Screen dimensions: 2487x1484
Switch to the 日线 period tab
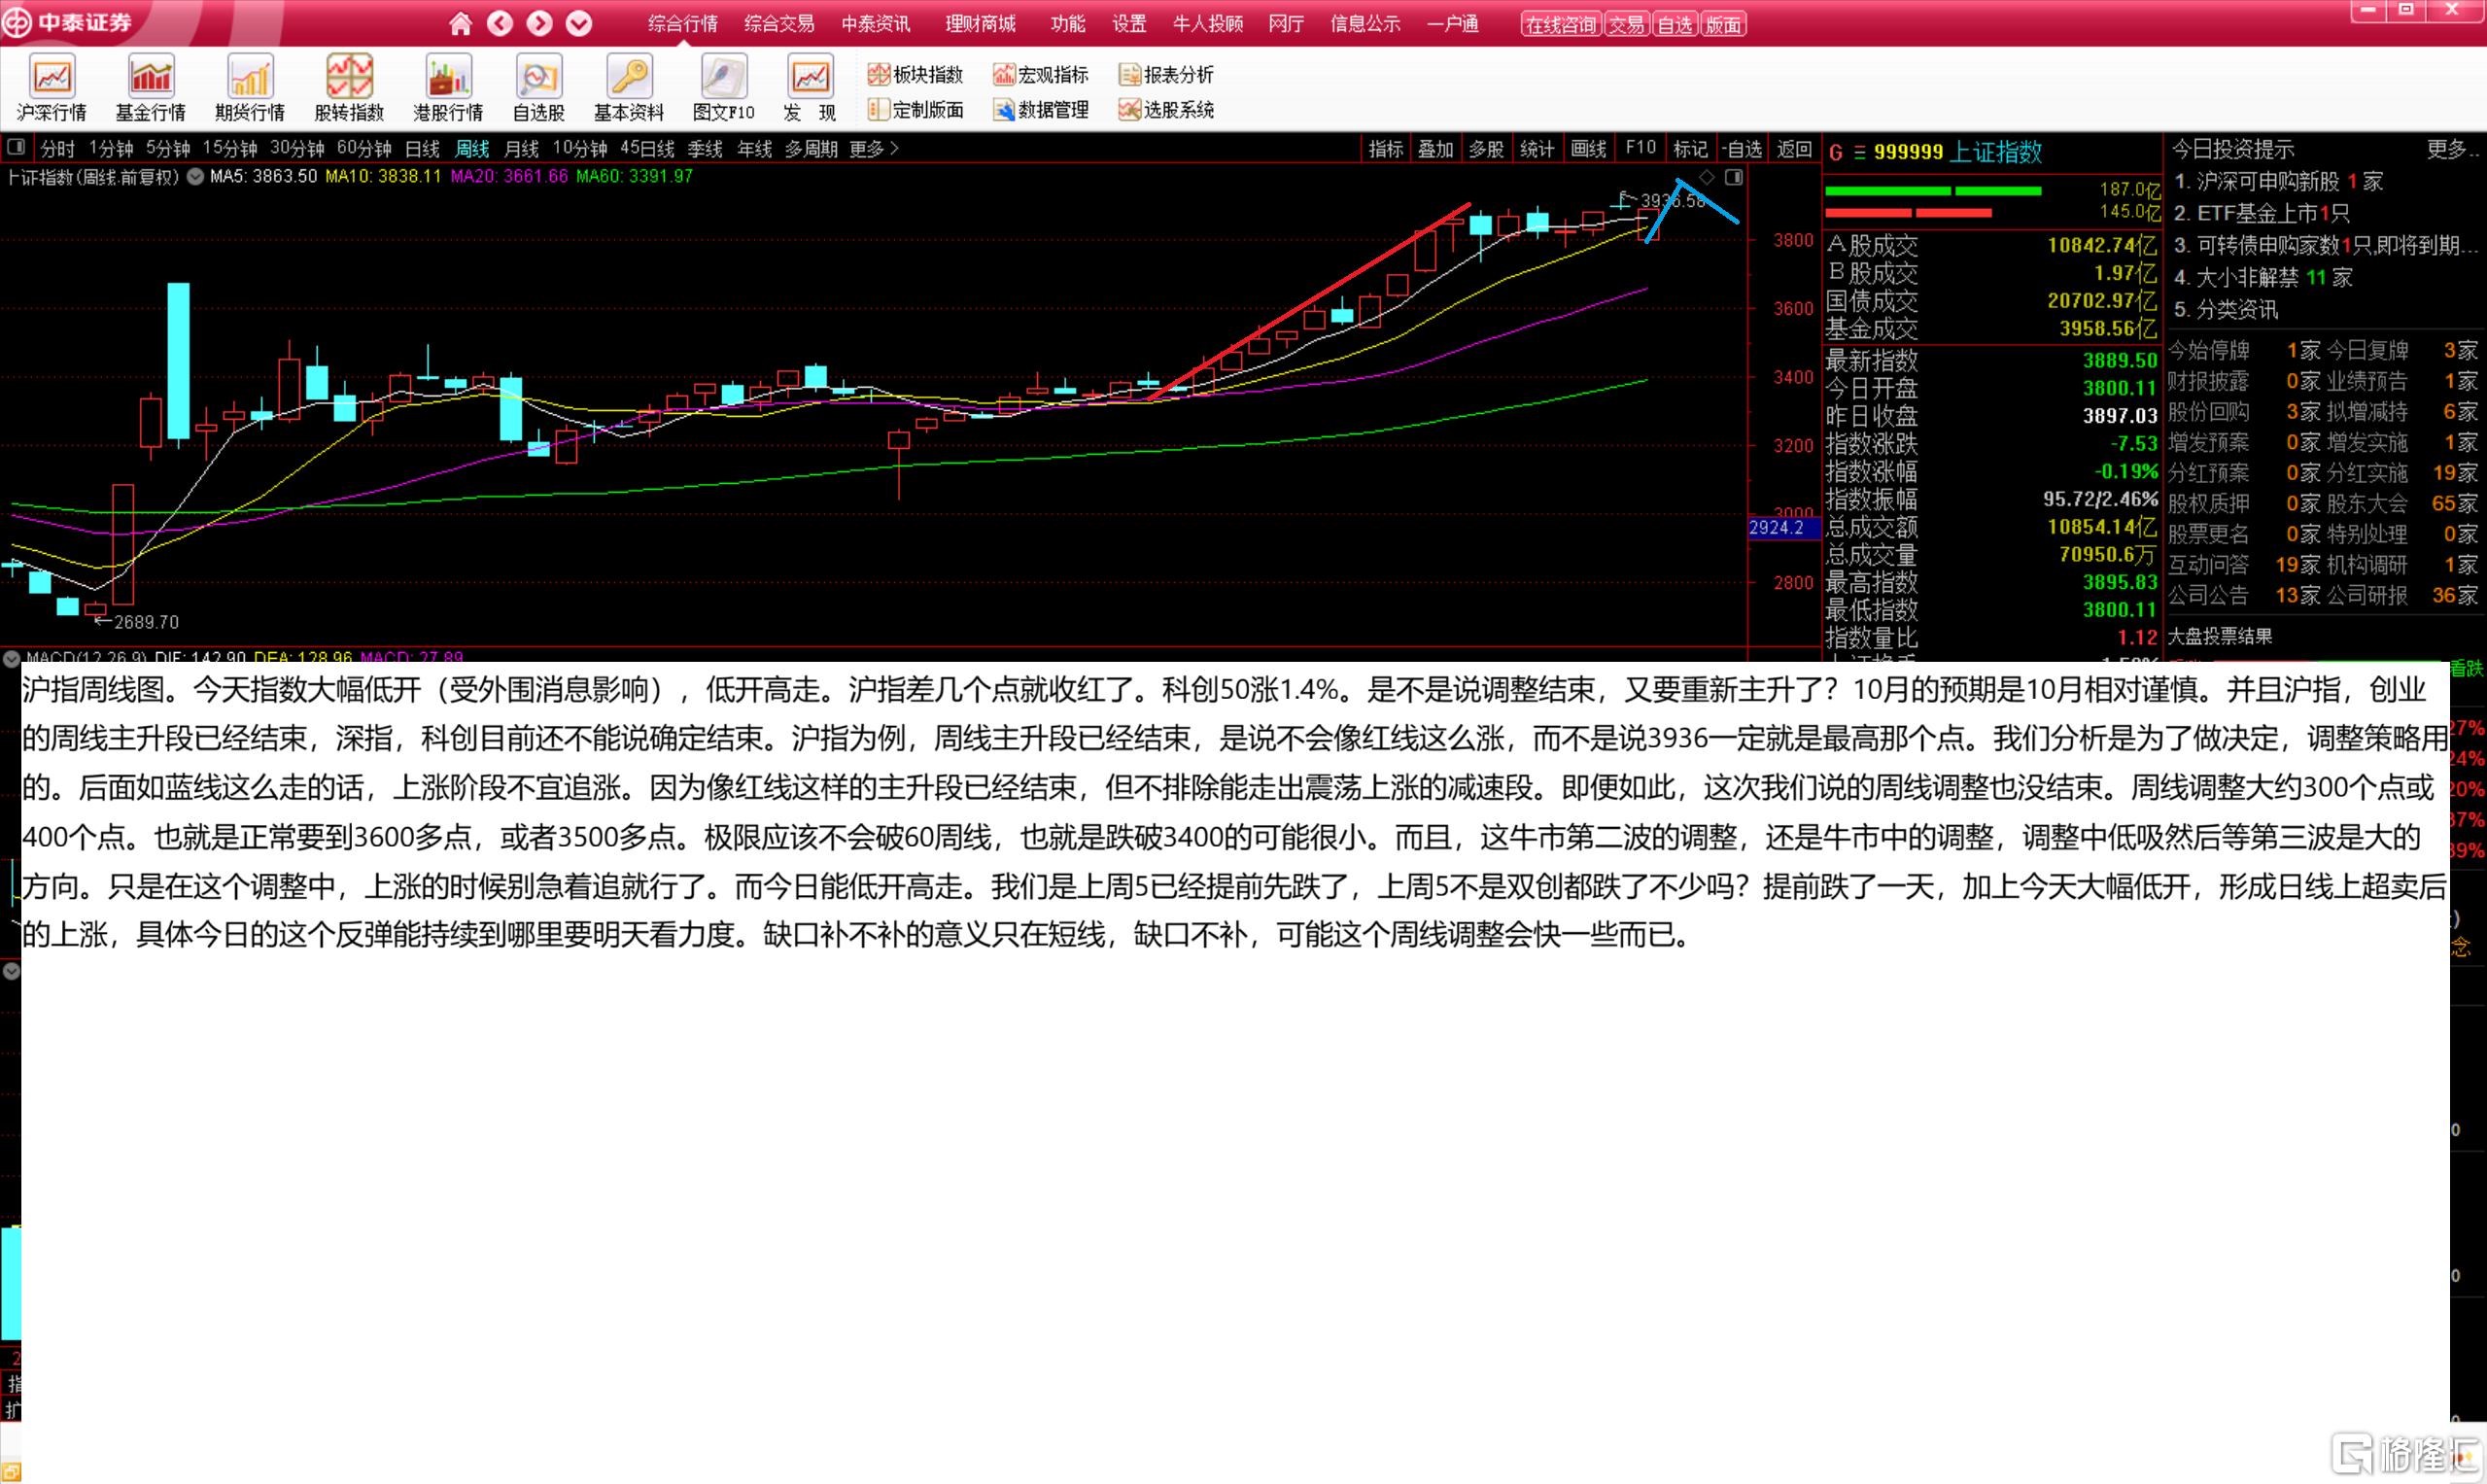click(x=422, y=149)
